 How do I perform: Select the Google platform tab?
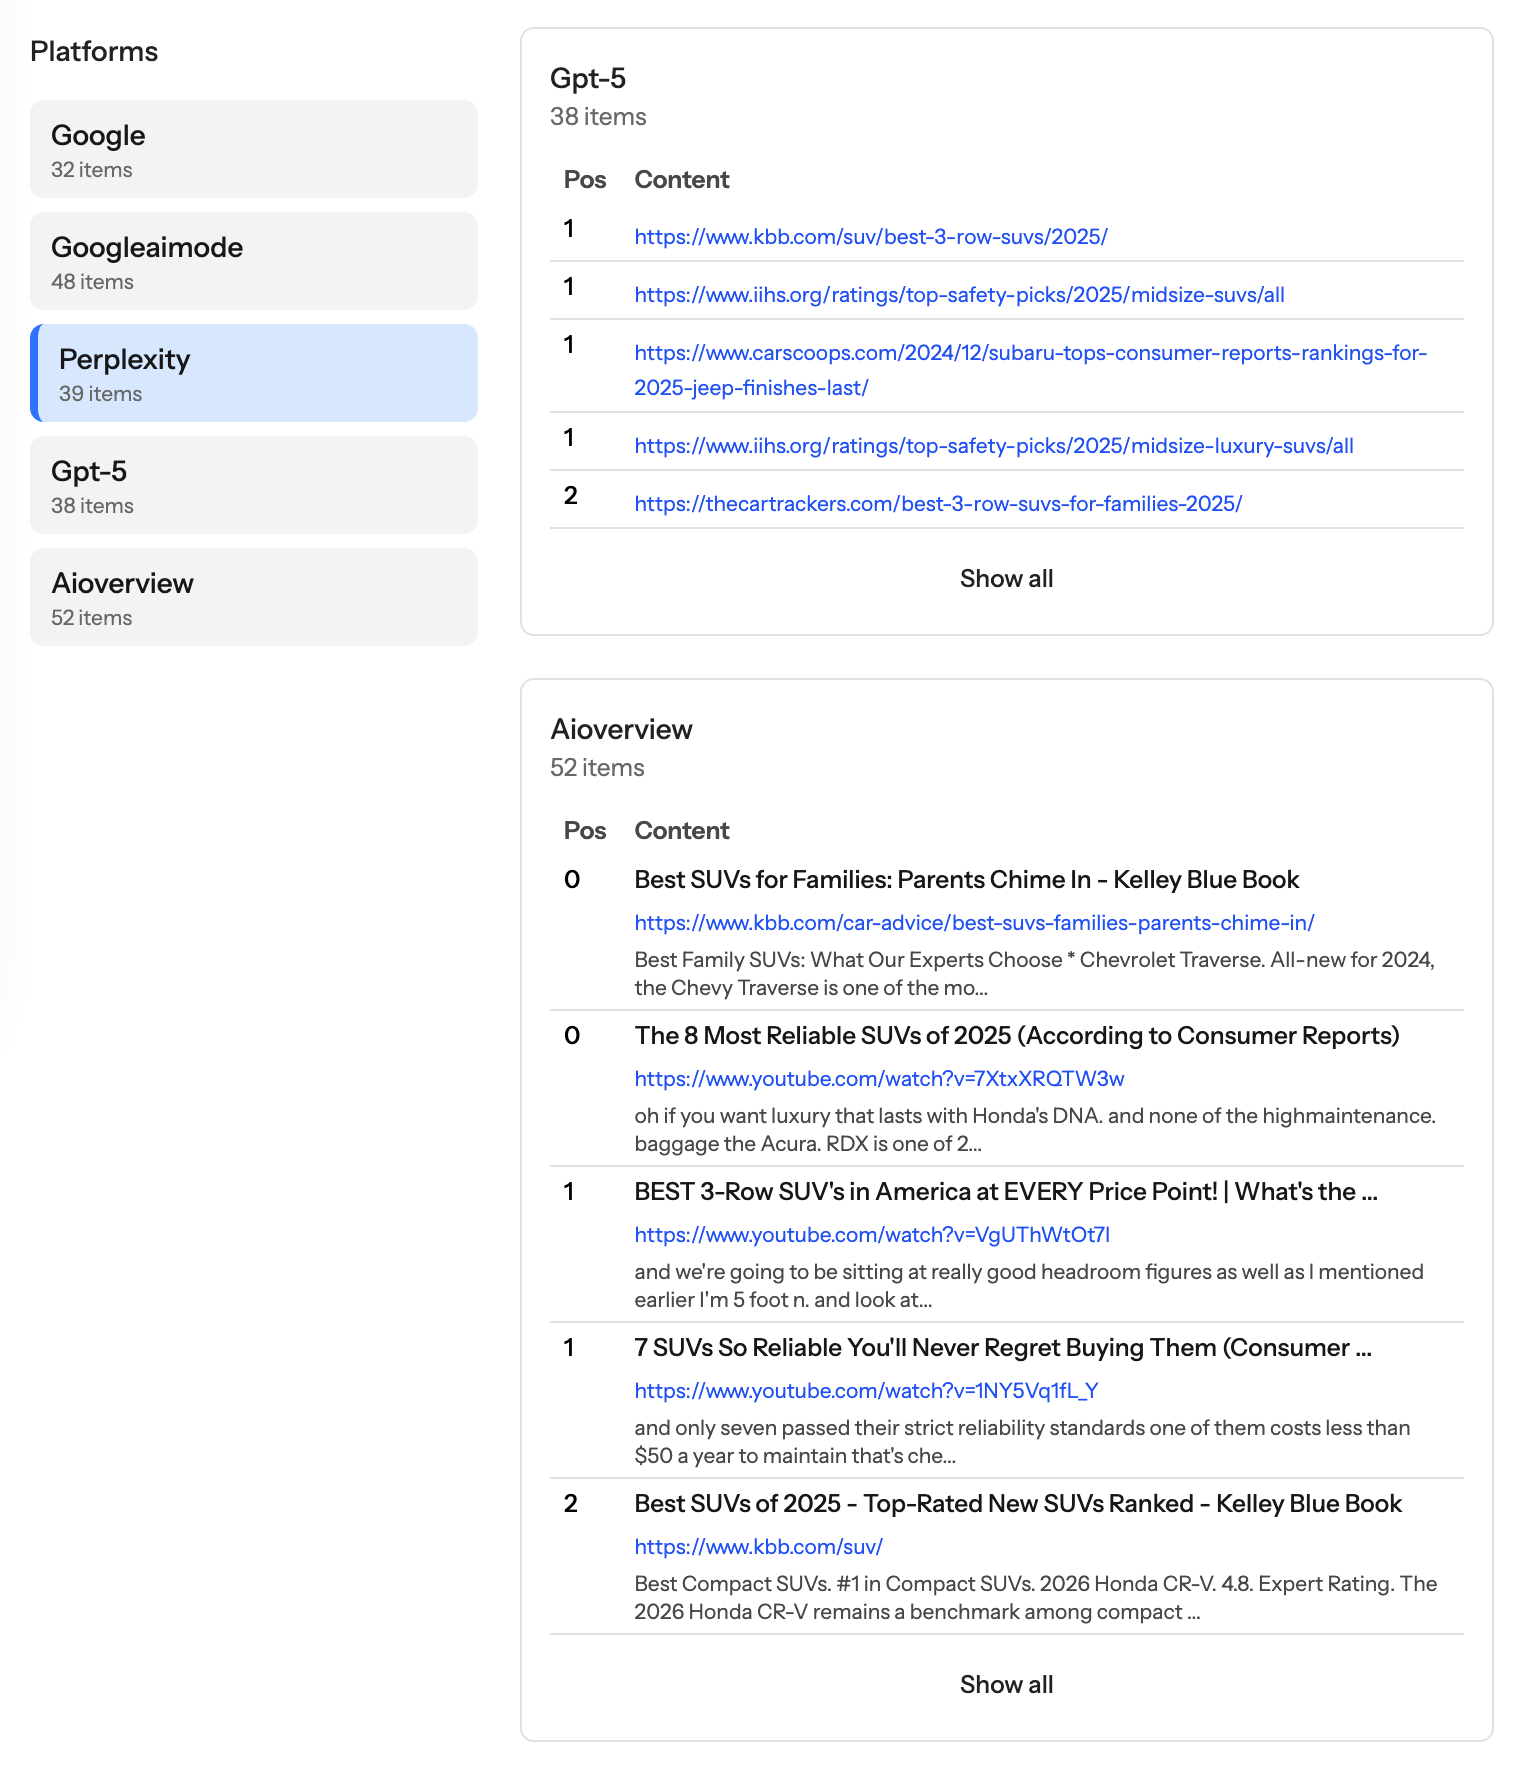253,149
